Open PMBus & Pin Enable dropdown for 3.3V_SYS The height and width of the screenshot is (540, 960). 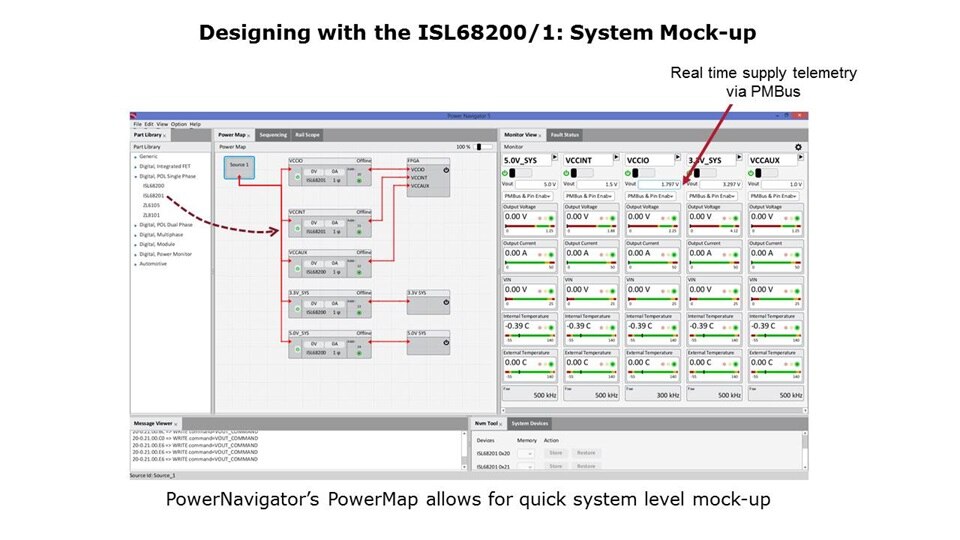[x=713, y=196]
